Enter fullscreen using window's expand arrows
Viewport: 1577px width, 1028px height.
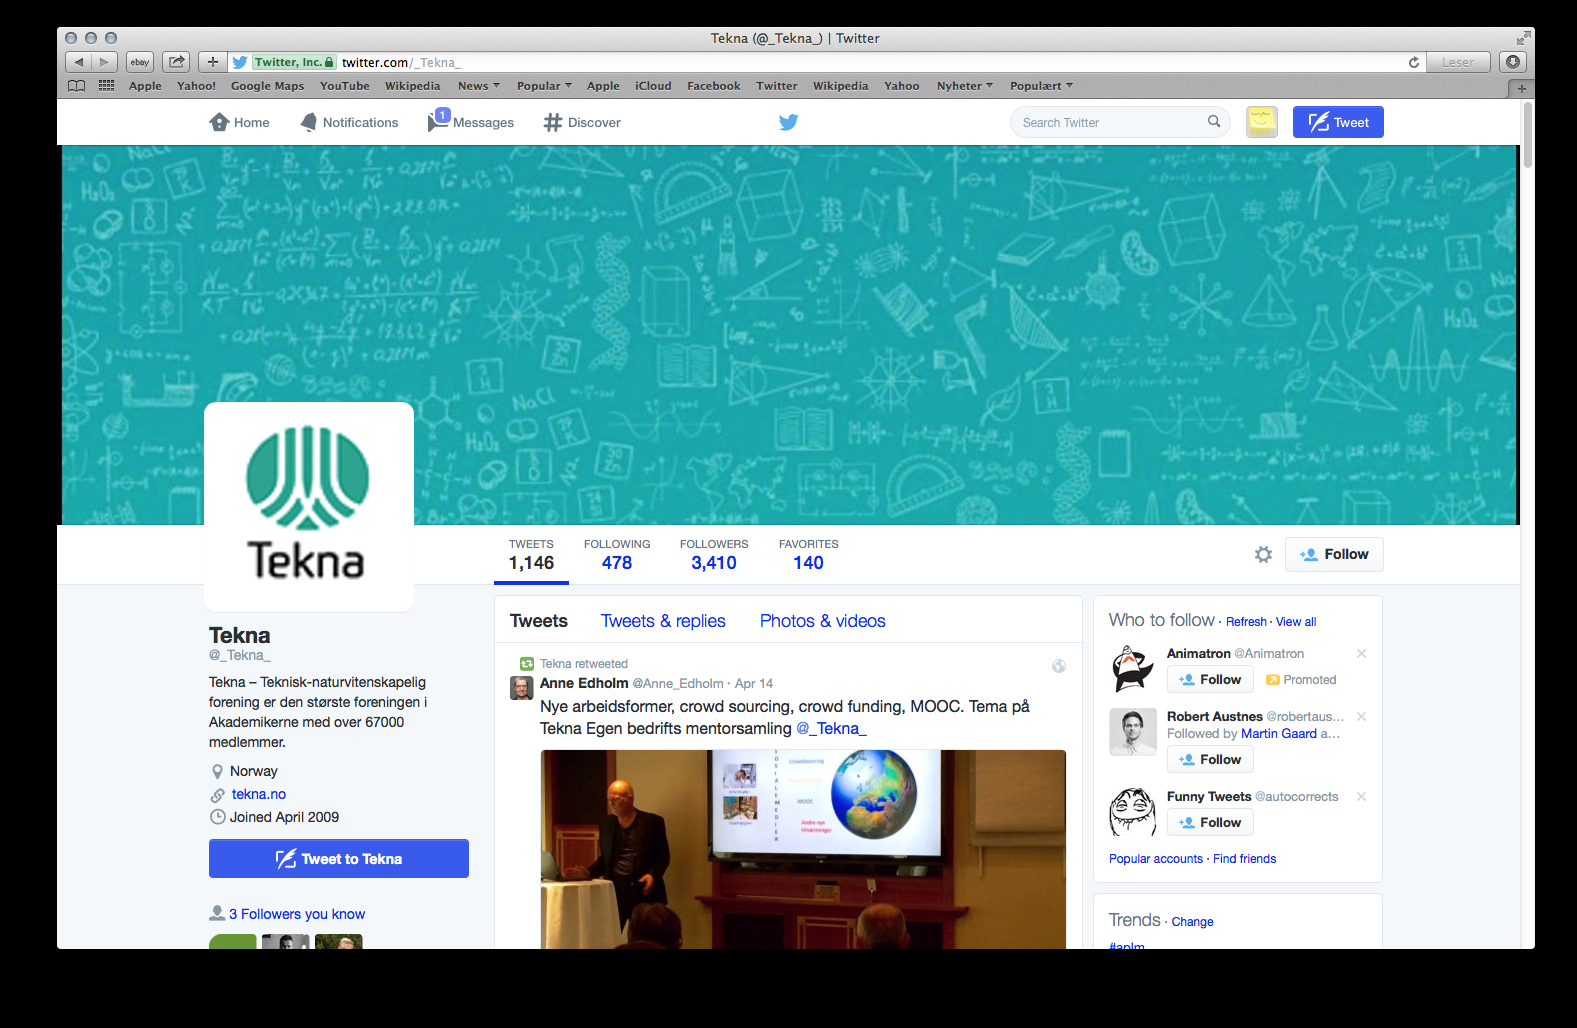coord(1523,38)
